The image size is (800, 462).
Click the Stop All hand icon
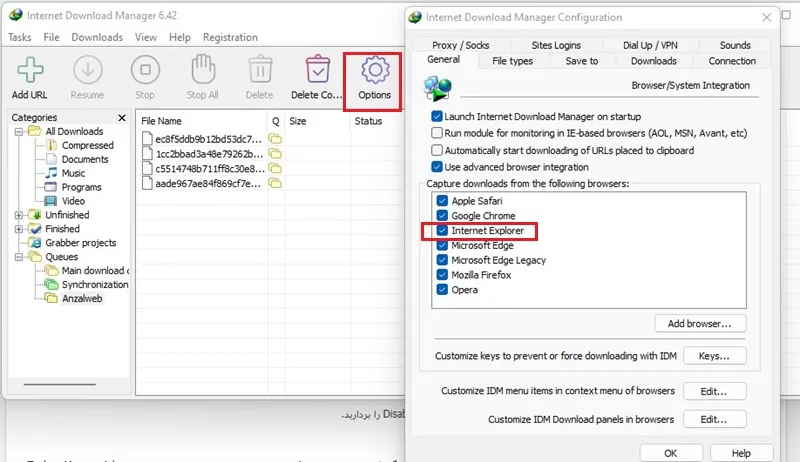coord(203,69)
